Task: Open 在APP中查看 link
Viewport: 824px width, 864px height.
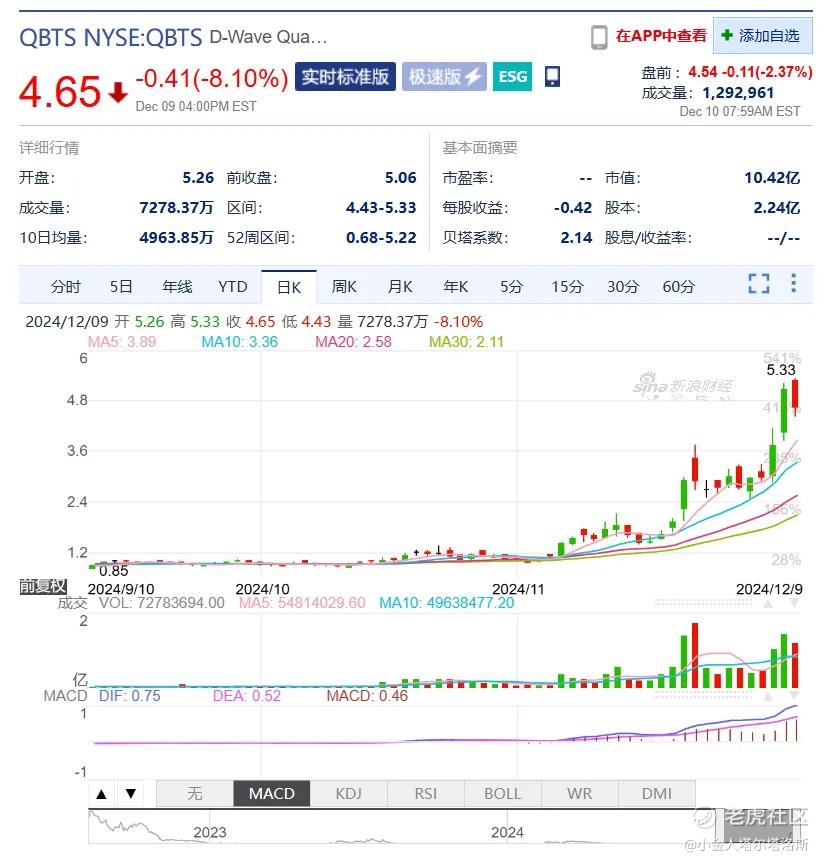Action: [x=661, y=36]
